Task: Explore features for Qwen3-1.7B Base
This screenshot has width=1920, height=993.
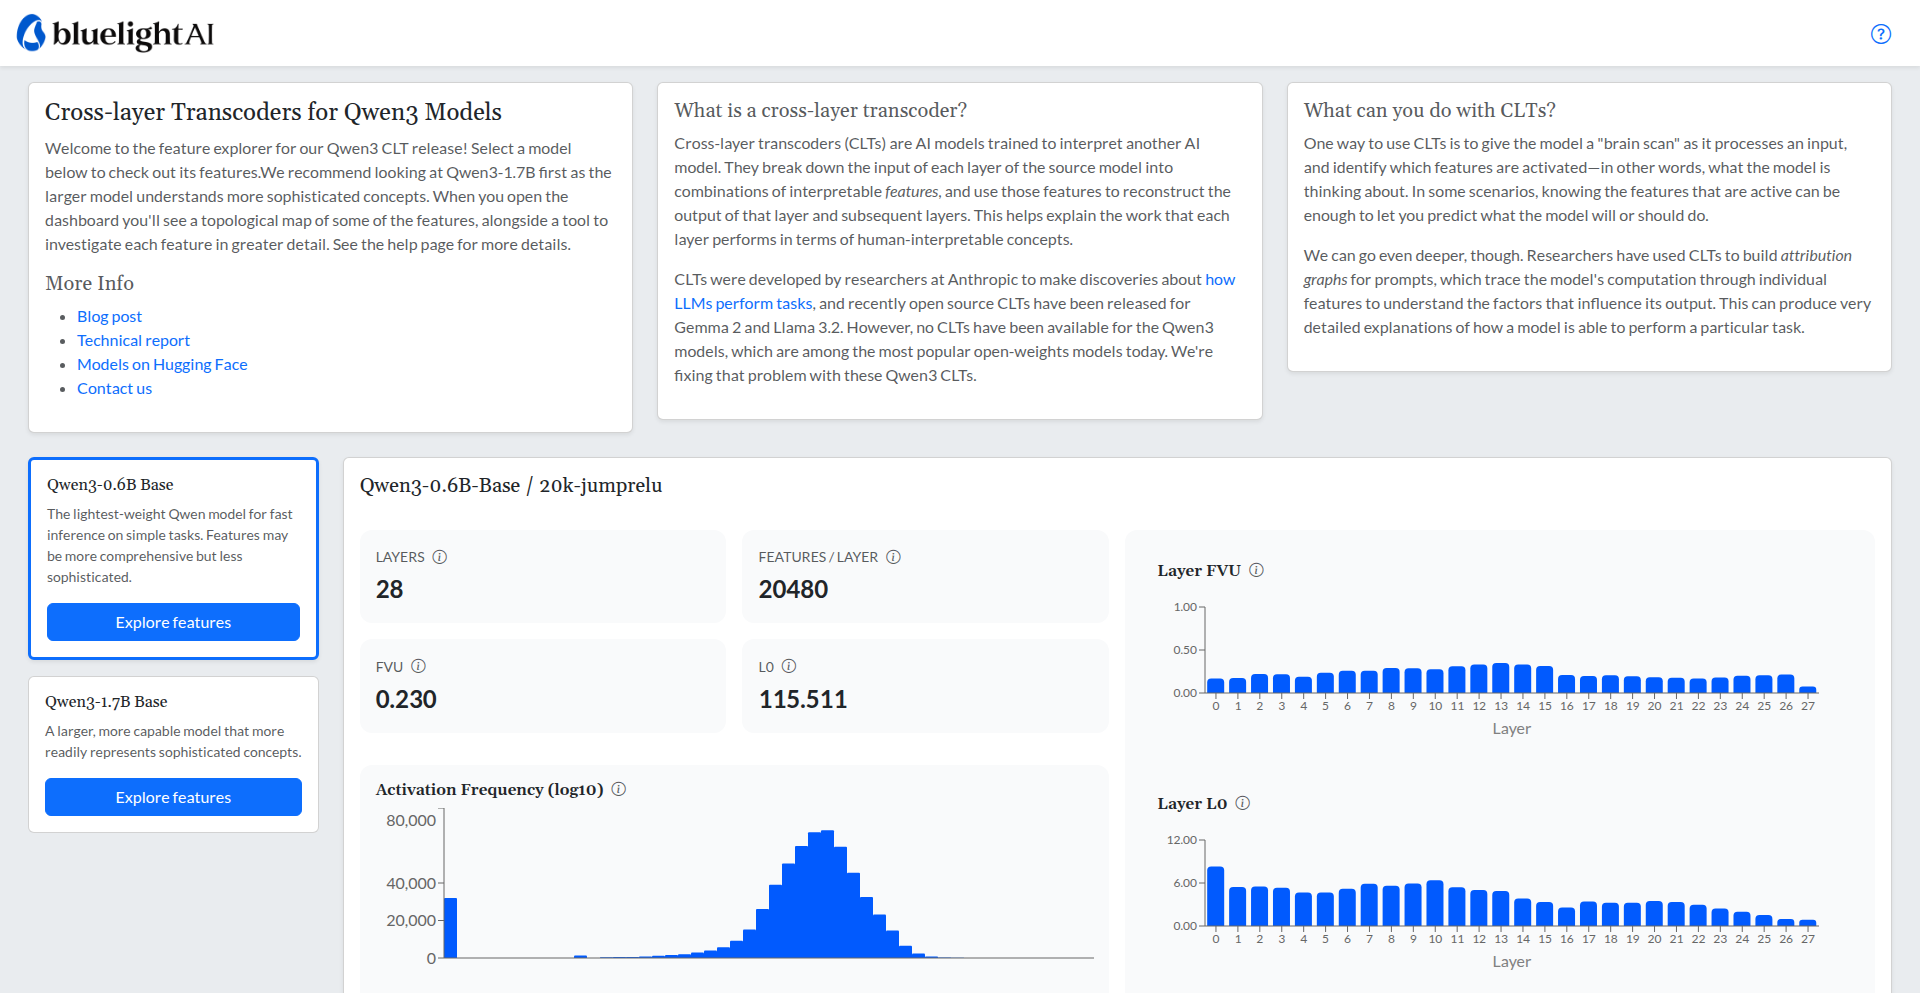Action: click(173, 797)
